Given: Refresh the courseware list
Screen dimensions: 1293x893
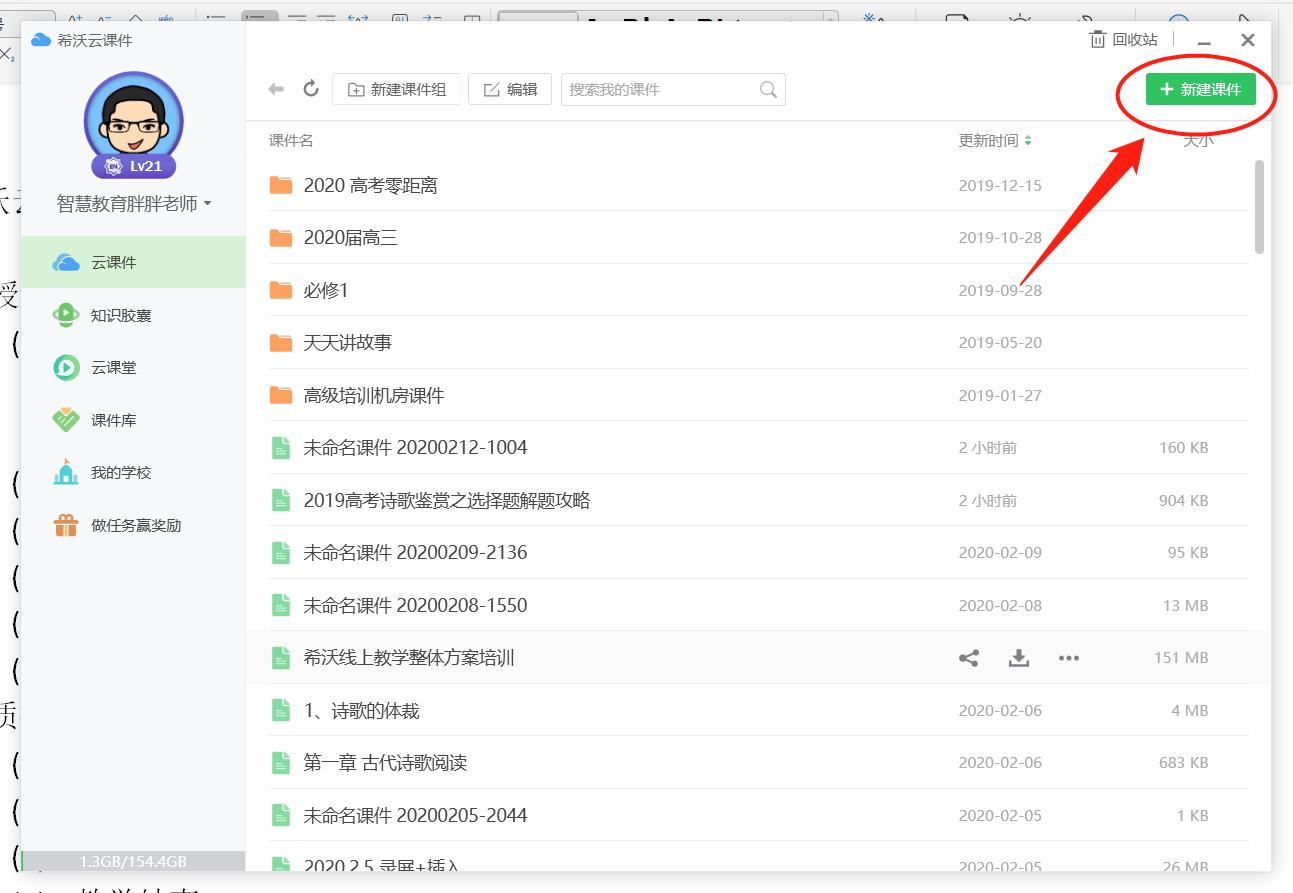Looking at the screenshot, I should point(310,88).
